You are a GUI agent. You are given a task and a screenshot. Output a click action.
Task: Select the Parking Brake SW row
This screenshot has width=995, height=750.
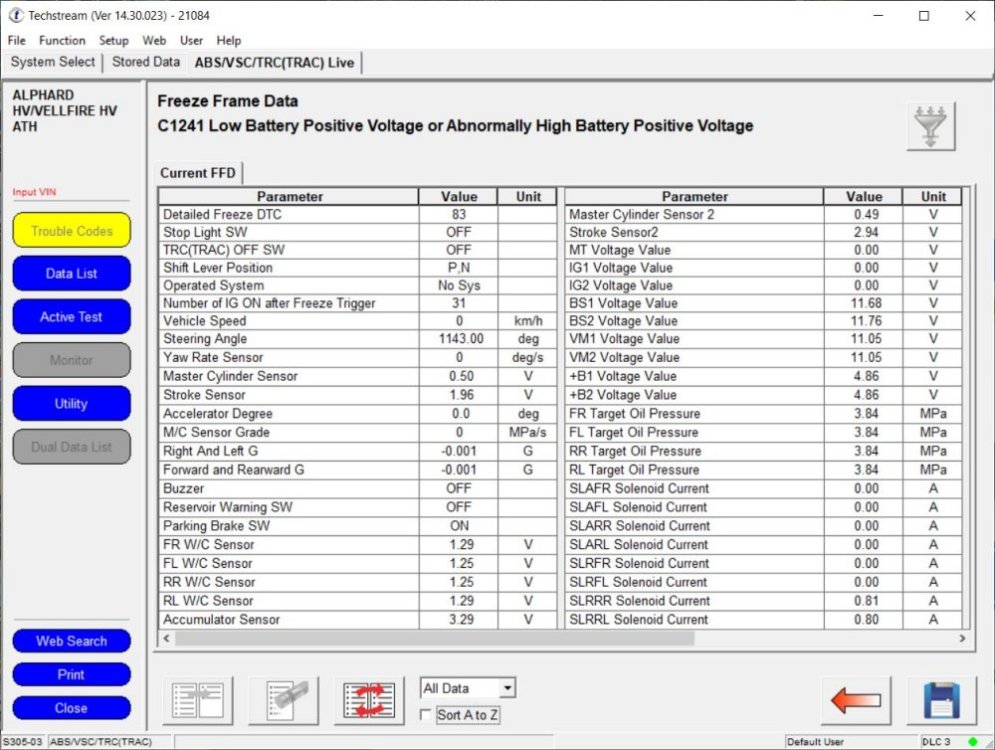357,526
